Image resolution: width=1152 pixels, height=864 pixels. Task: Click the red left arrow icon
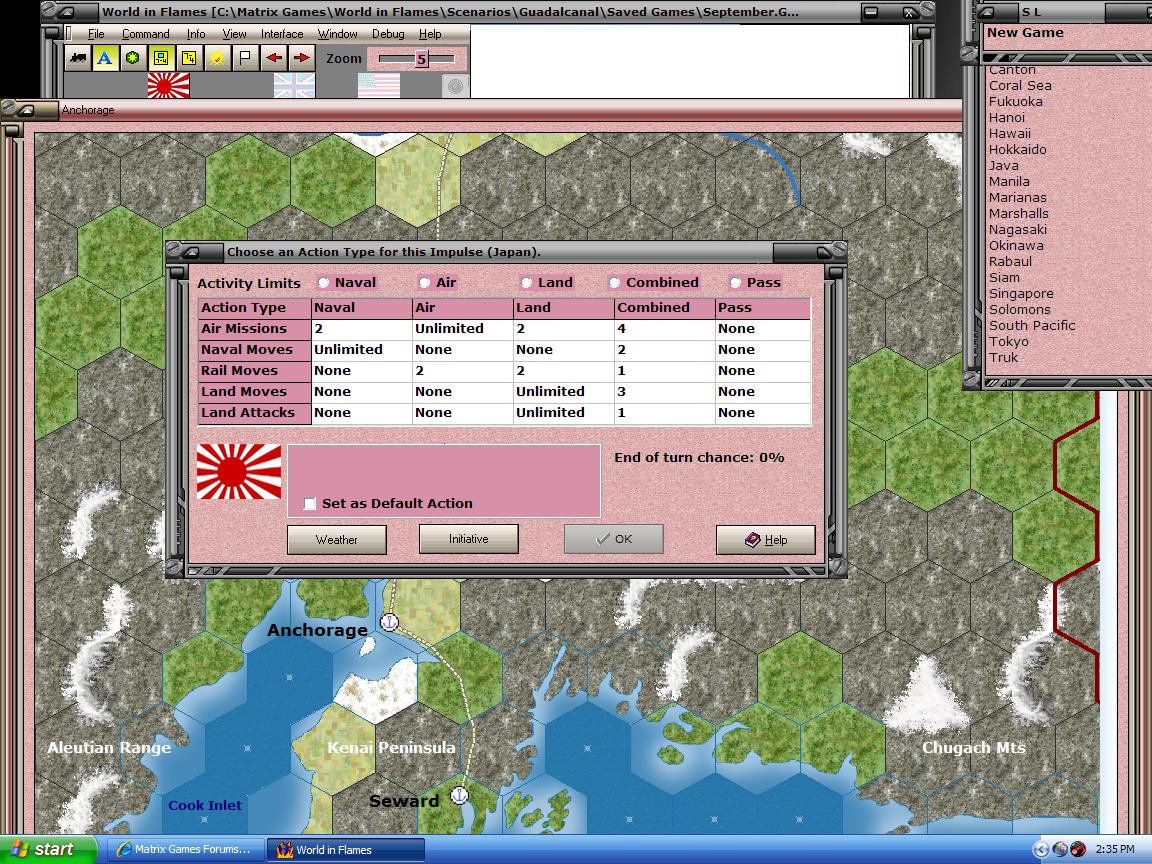273,58
